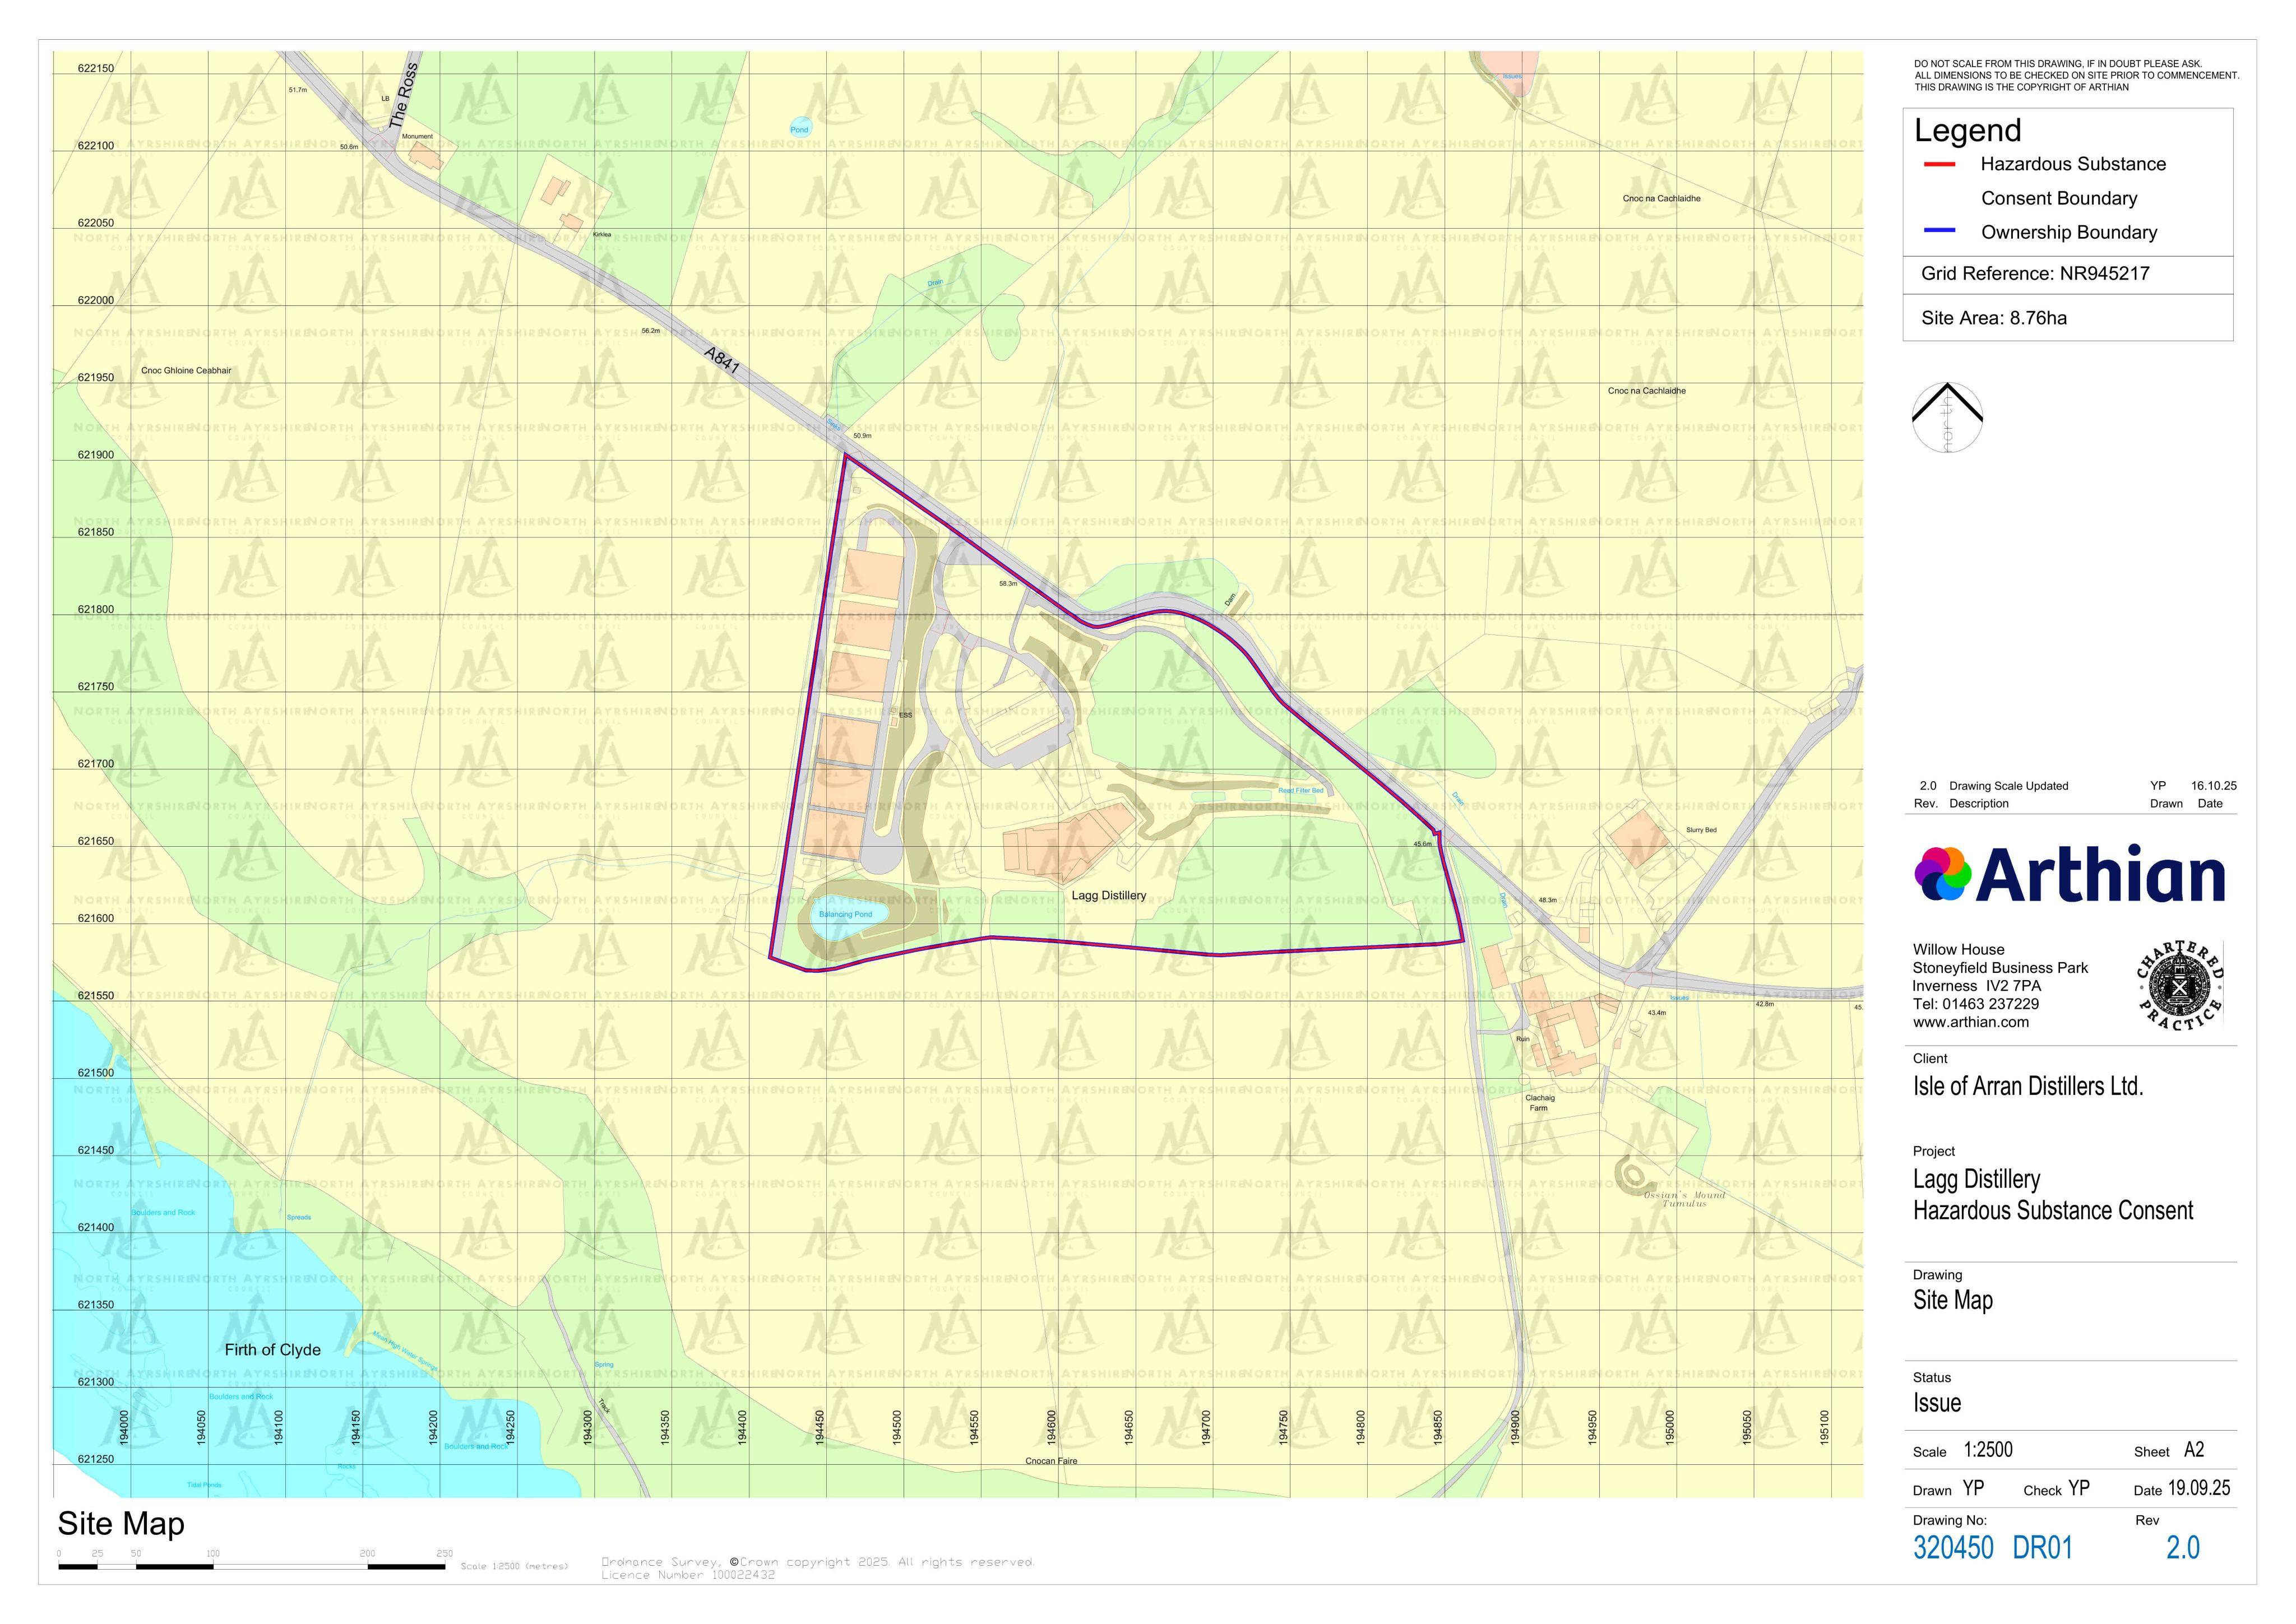Select the Ordnance Survey copyright notice
Screen dimensions: 2296x1624
[x=817, y=1568]
